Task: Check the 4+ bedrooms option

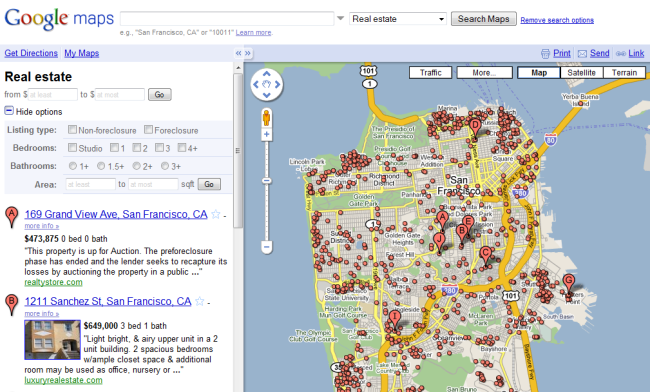Action: (x=182, y=148)
